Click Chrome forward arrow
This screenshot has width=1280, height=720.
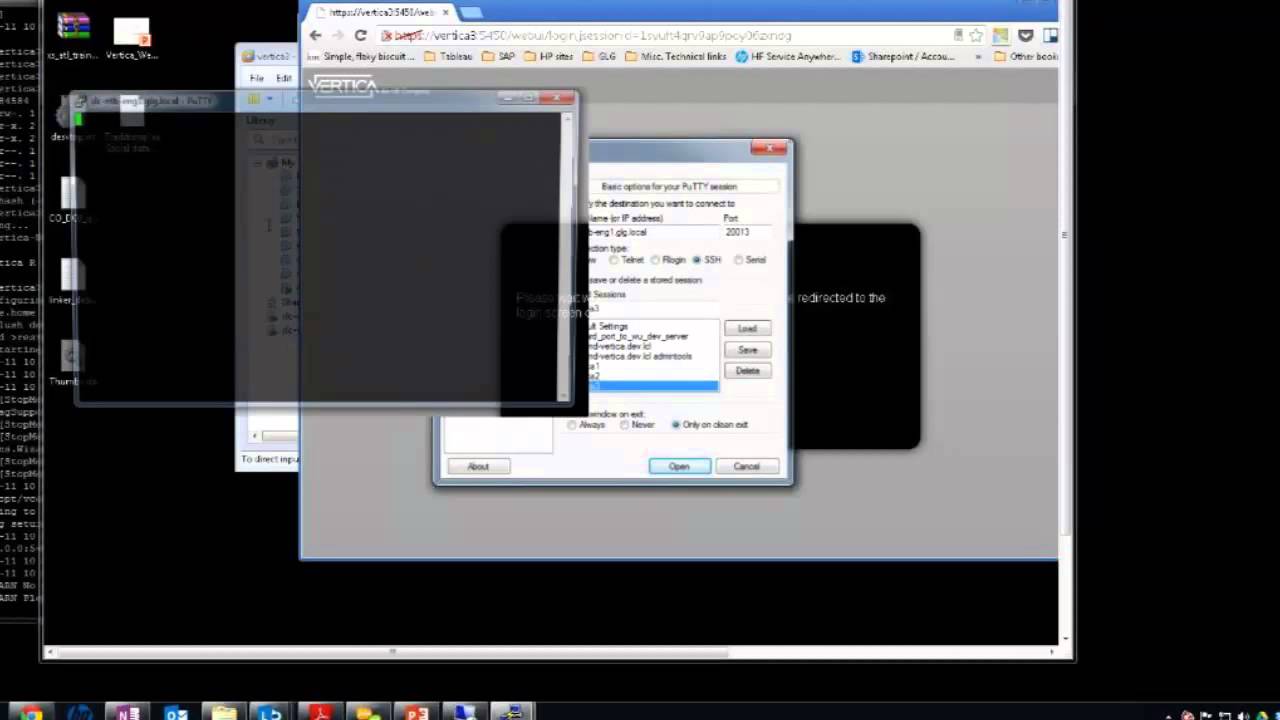(x=338, y=35)
